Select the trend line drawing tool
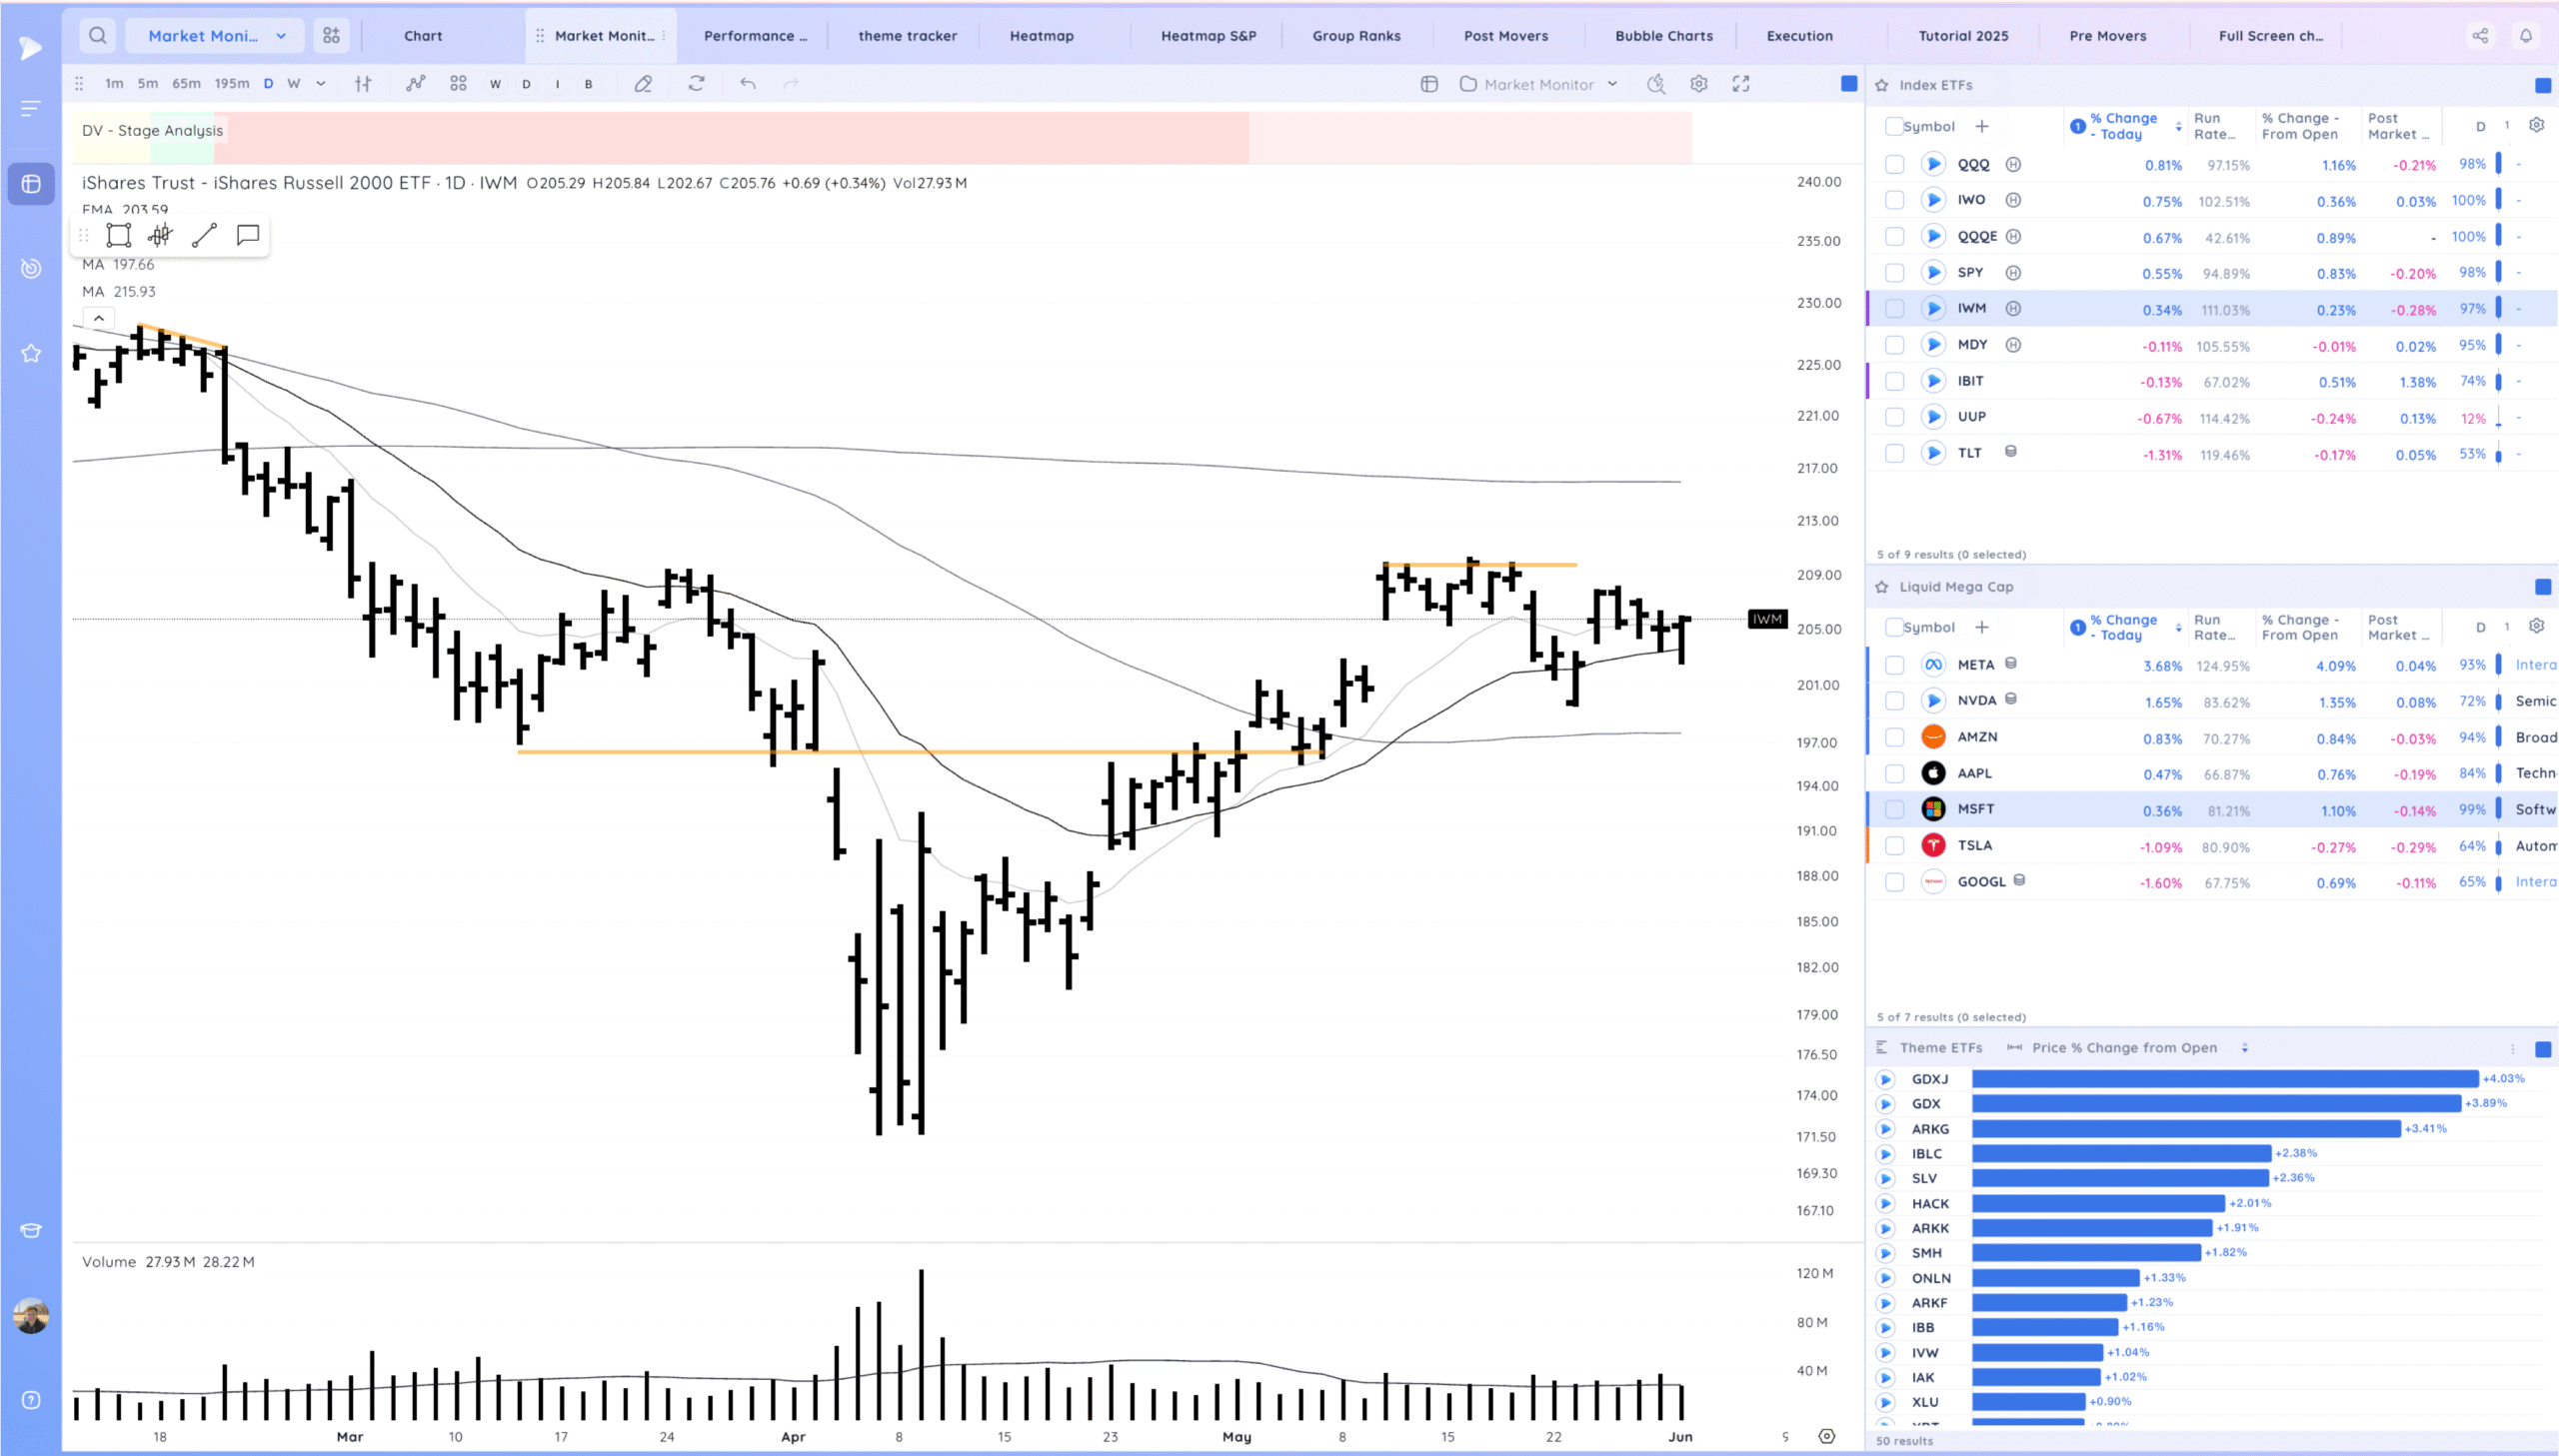Image resolution: width=2559 pixels, height=1456 pixels. click(204, 236)
